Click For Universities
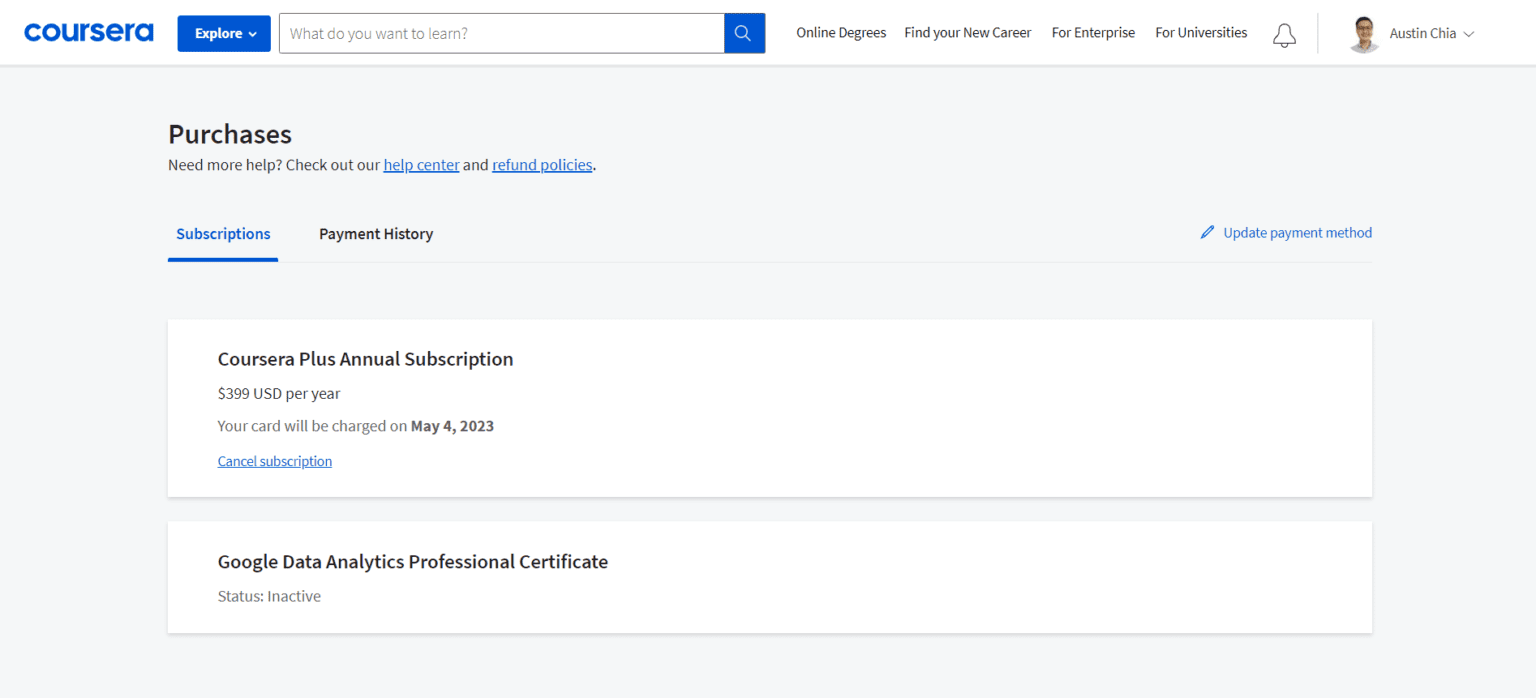Viewport: 1536px width, 698px height. coord(1200,32)
